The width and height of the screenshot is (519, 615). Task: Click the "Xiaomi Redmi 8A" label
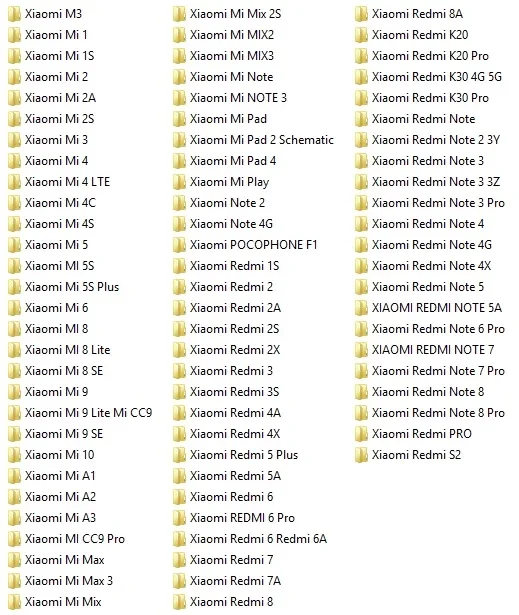(x=417, y=14)
